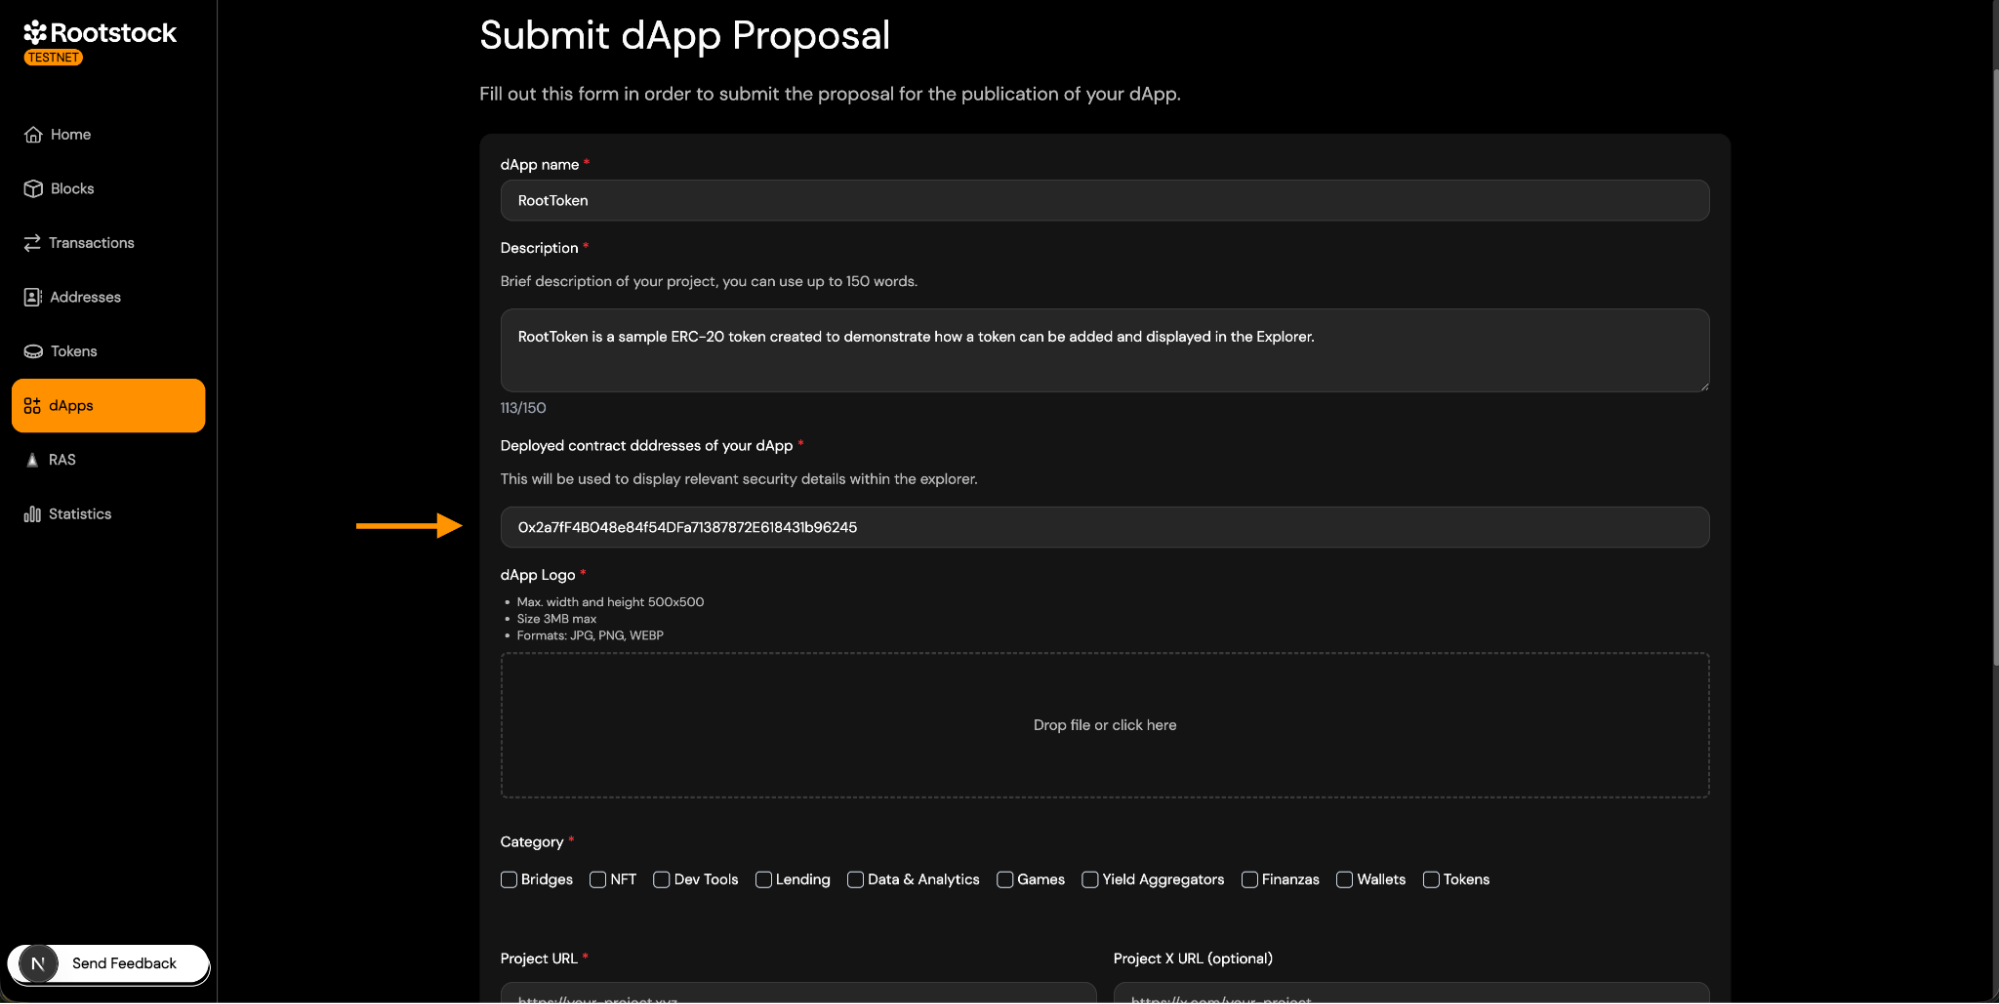Click the Blocks cube icon
The width and height of the screenshot is (1999, 1004).
pyautogui.click(x=33, y=189)
